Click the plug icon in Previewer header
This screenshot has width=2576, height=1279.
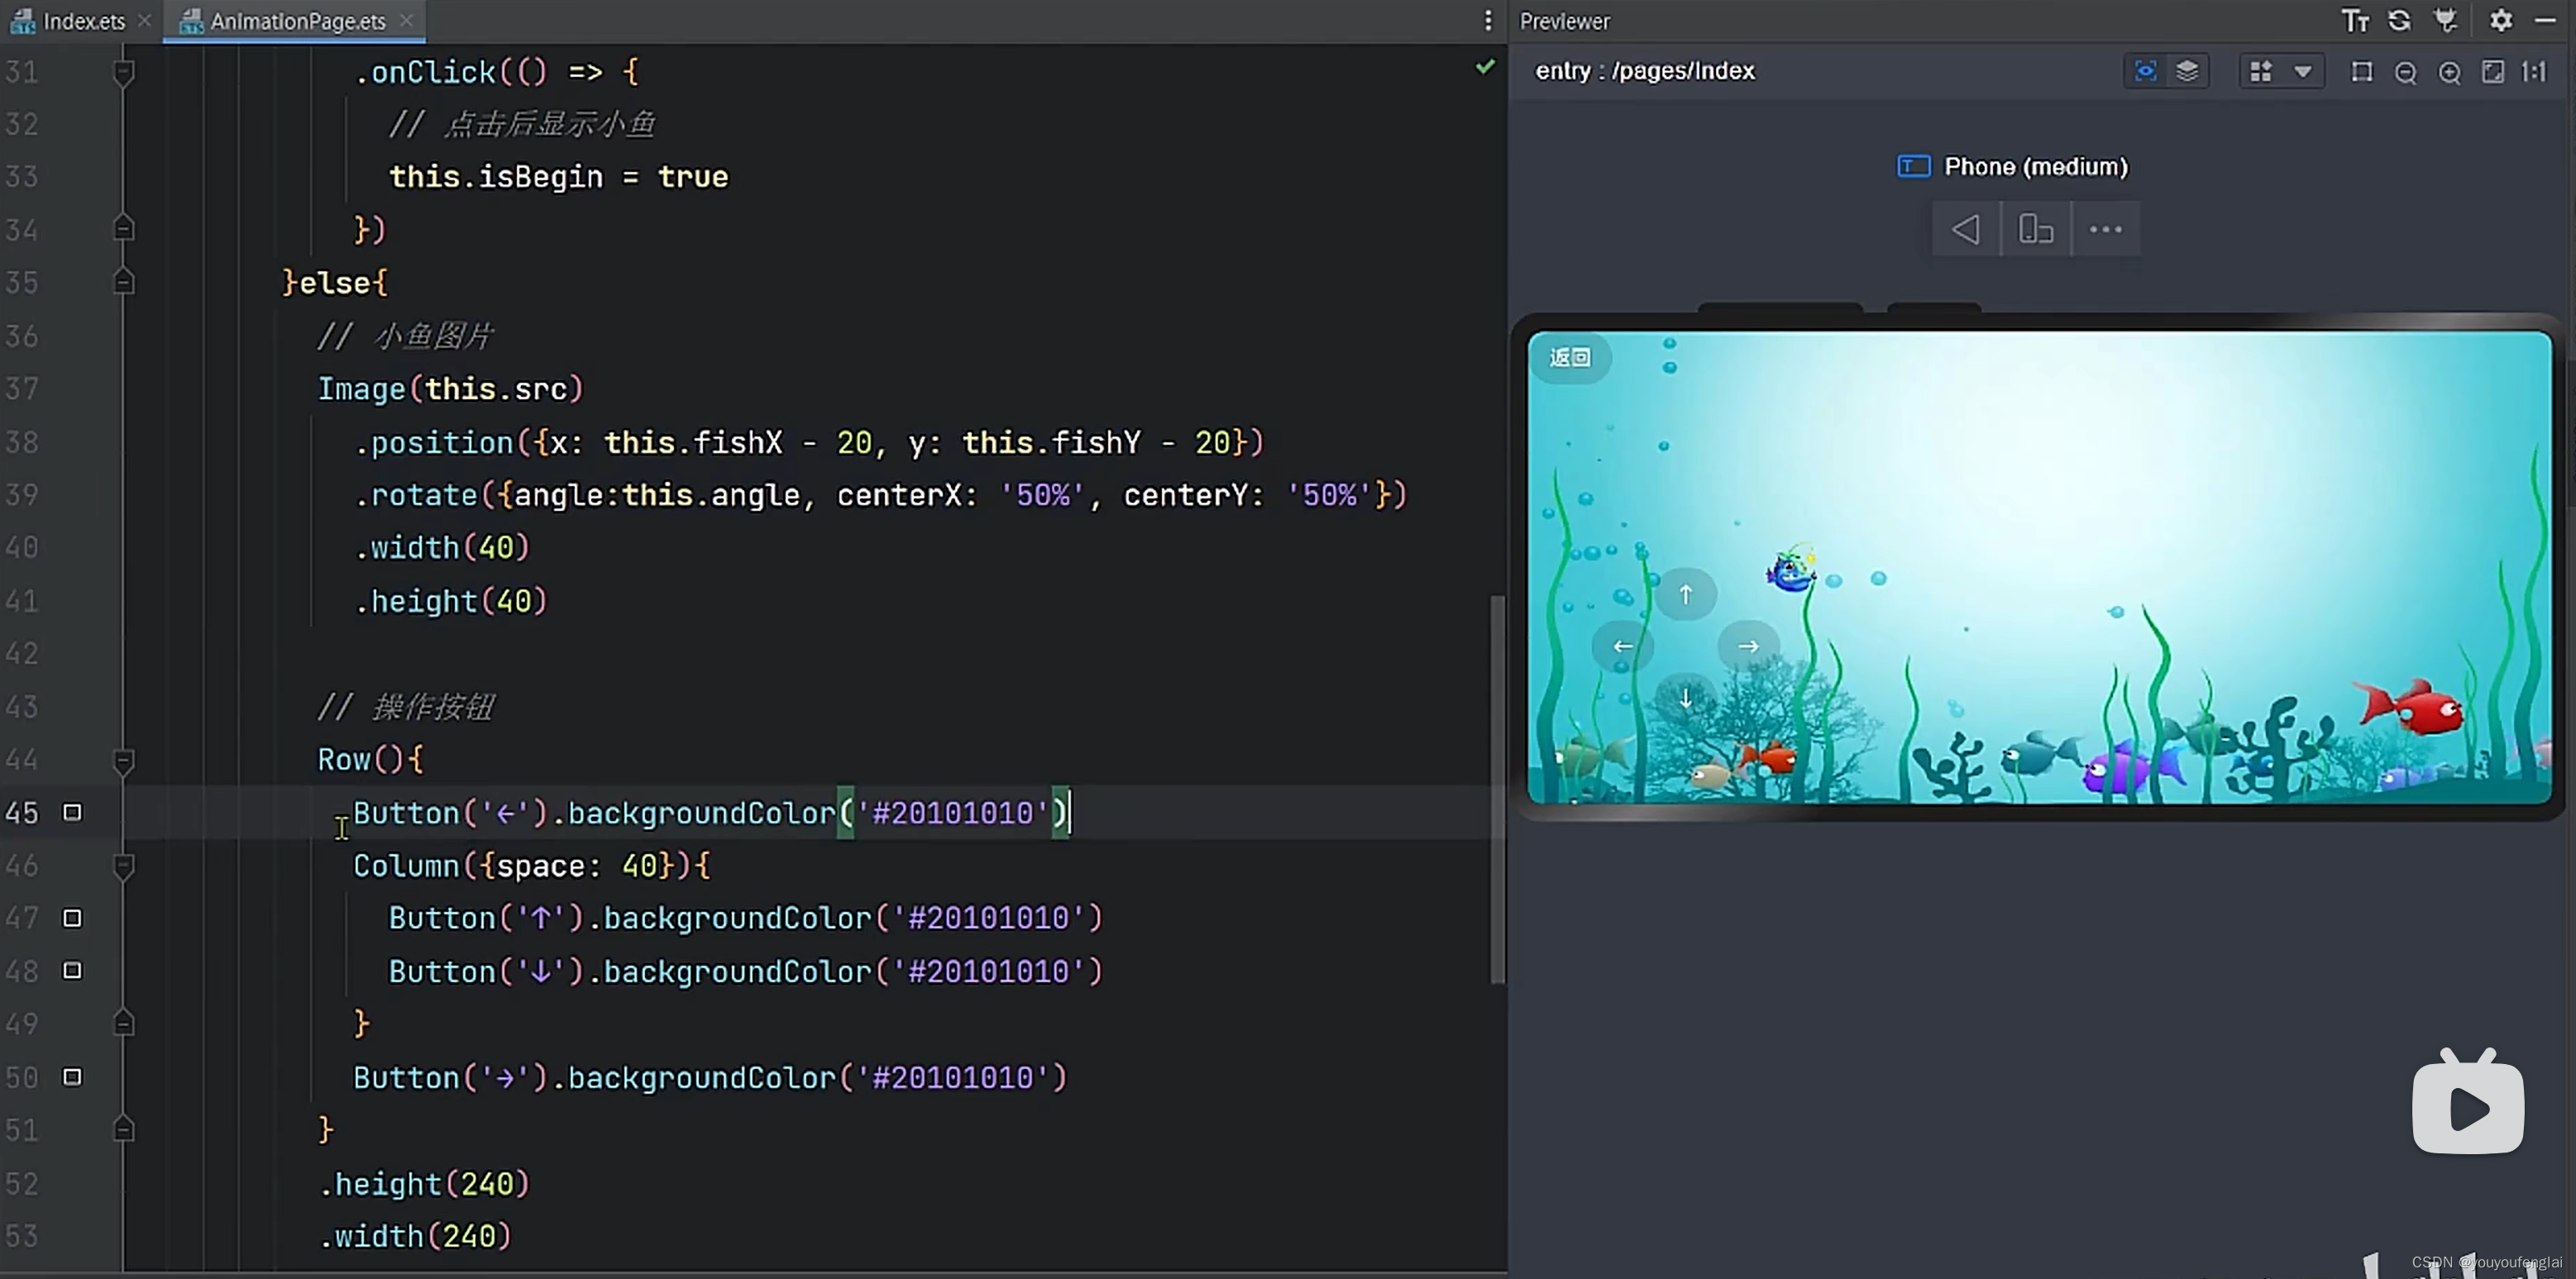click(x=2446, y=21)
